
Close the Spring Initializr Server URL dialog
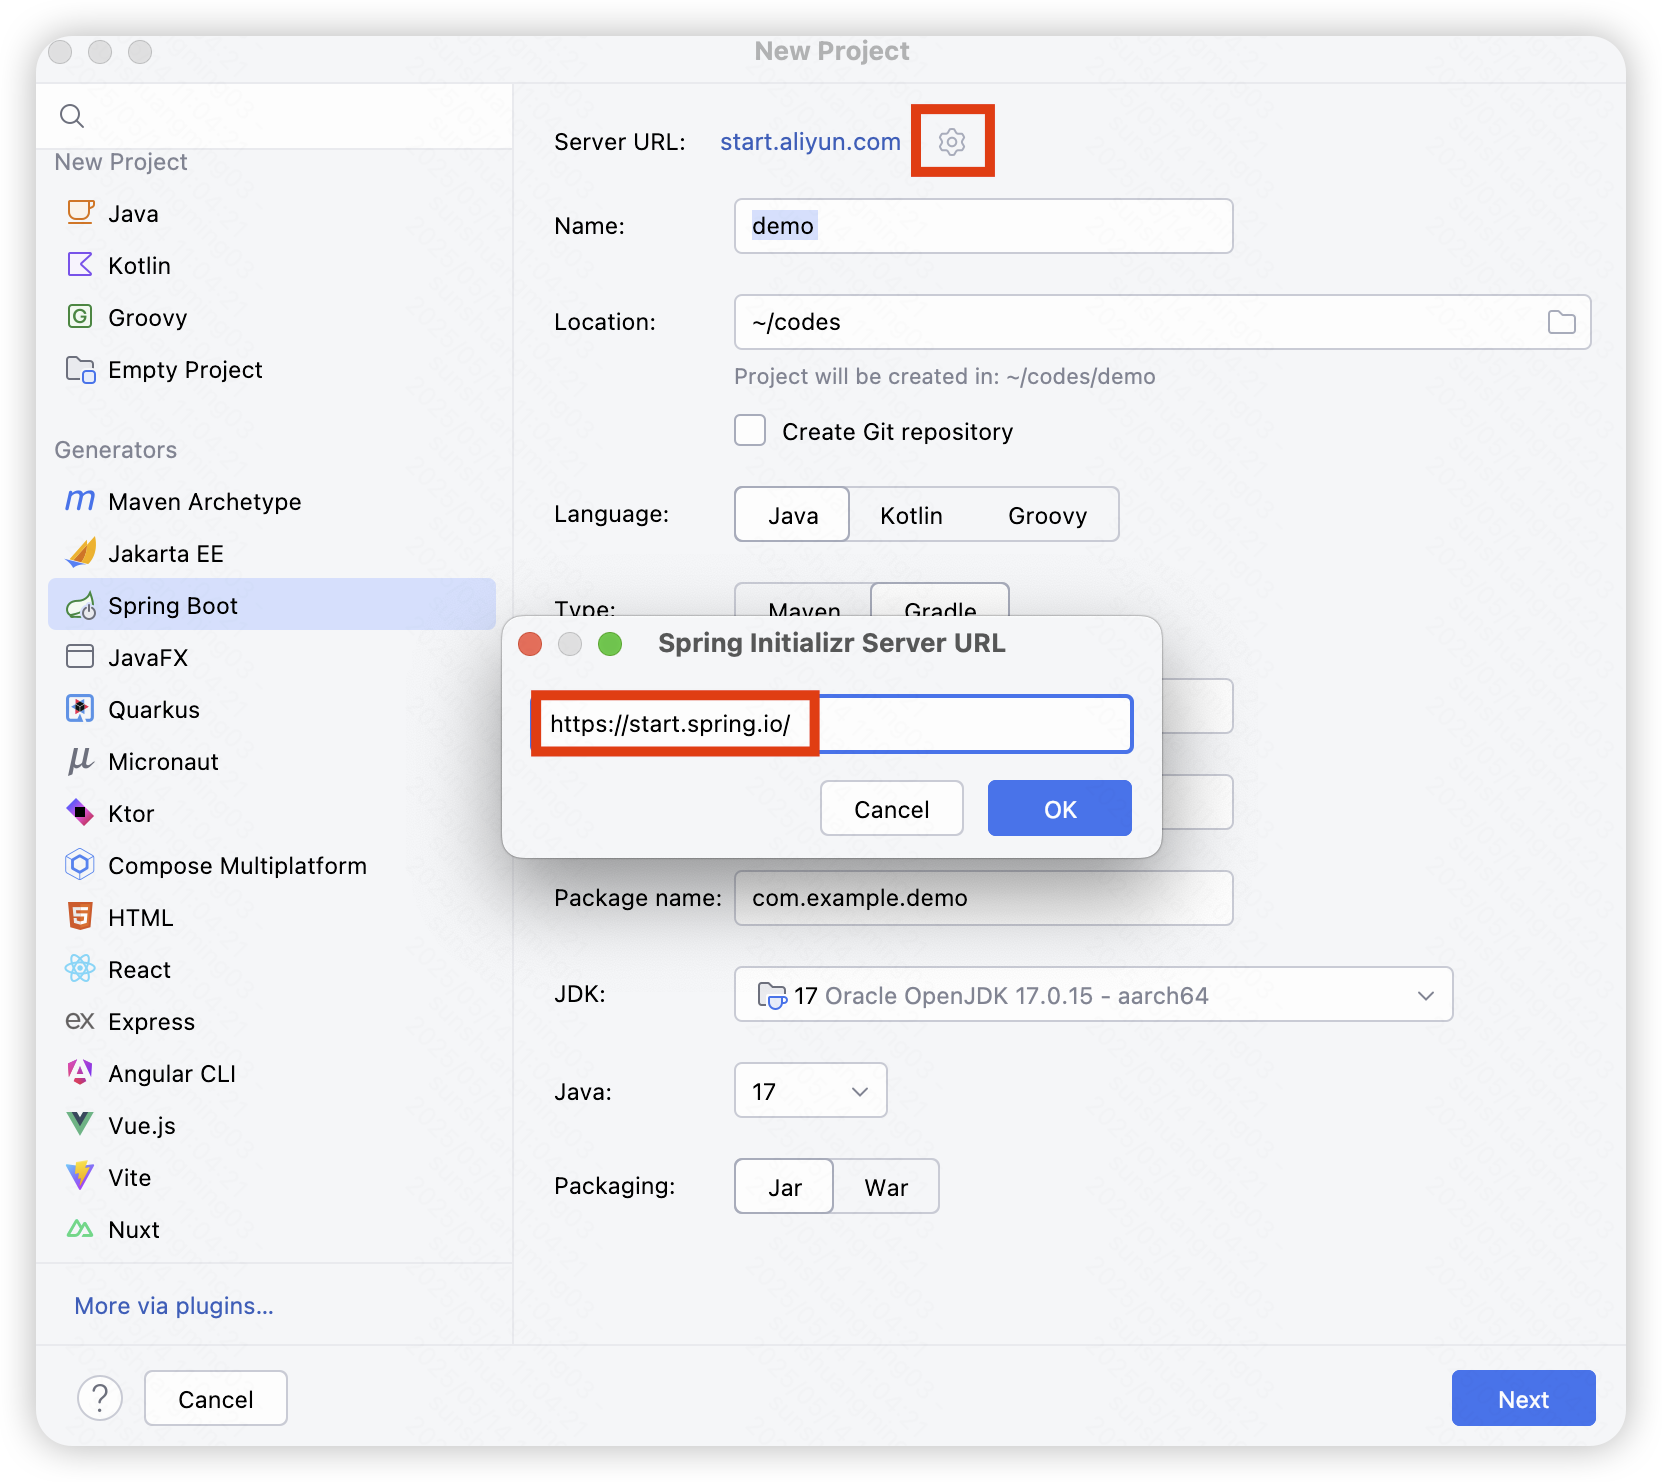coord(530,644)
